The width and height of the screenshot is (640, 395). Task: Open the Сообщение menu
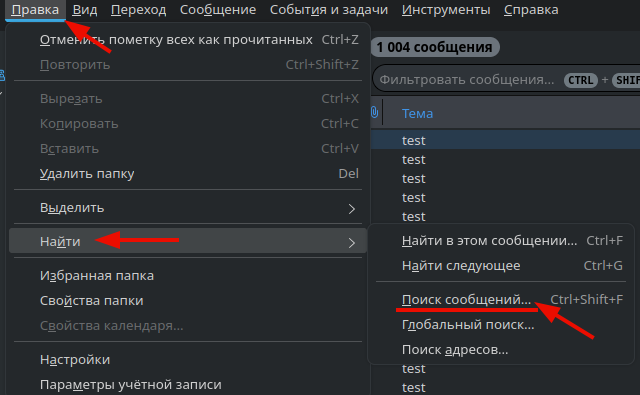click(x=218, y=10)
